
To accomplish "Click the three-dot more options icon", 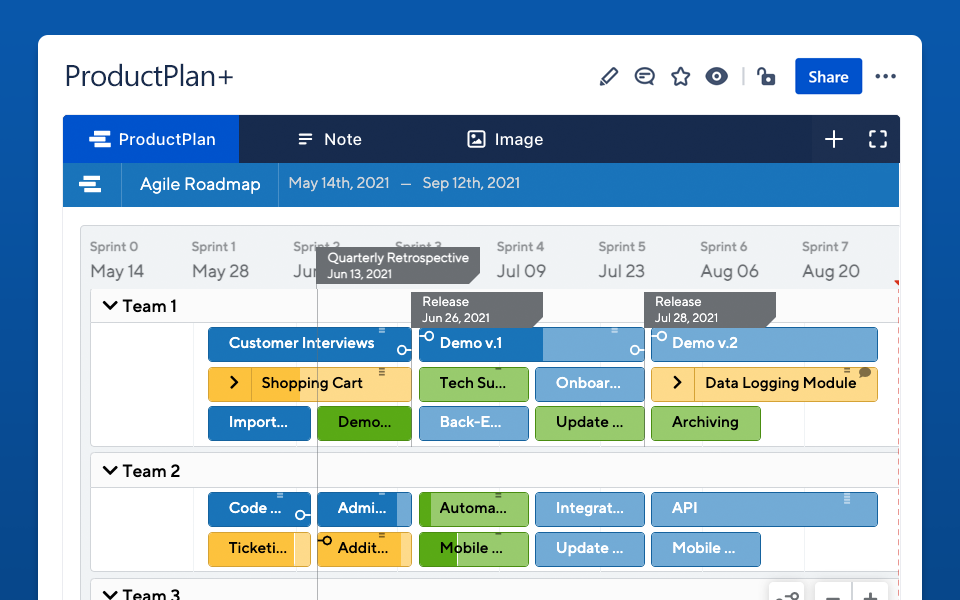I will (886, 76).
